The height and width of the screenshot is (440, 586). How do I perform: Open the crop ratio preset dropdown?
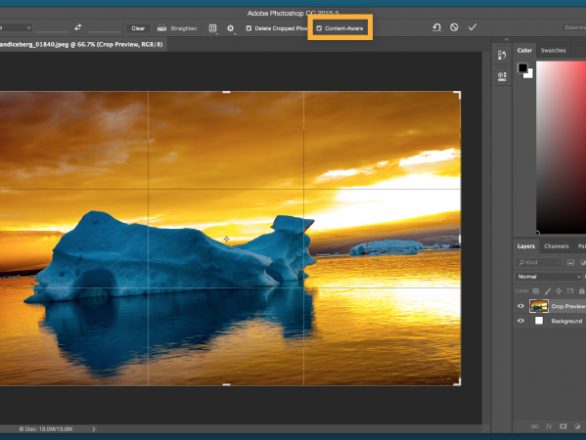point(16,28)
